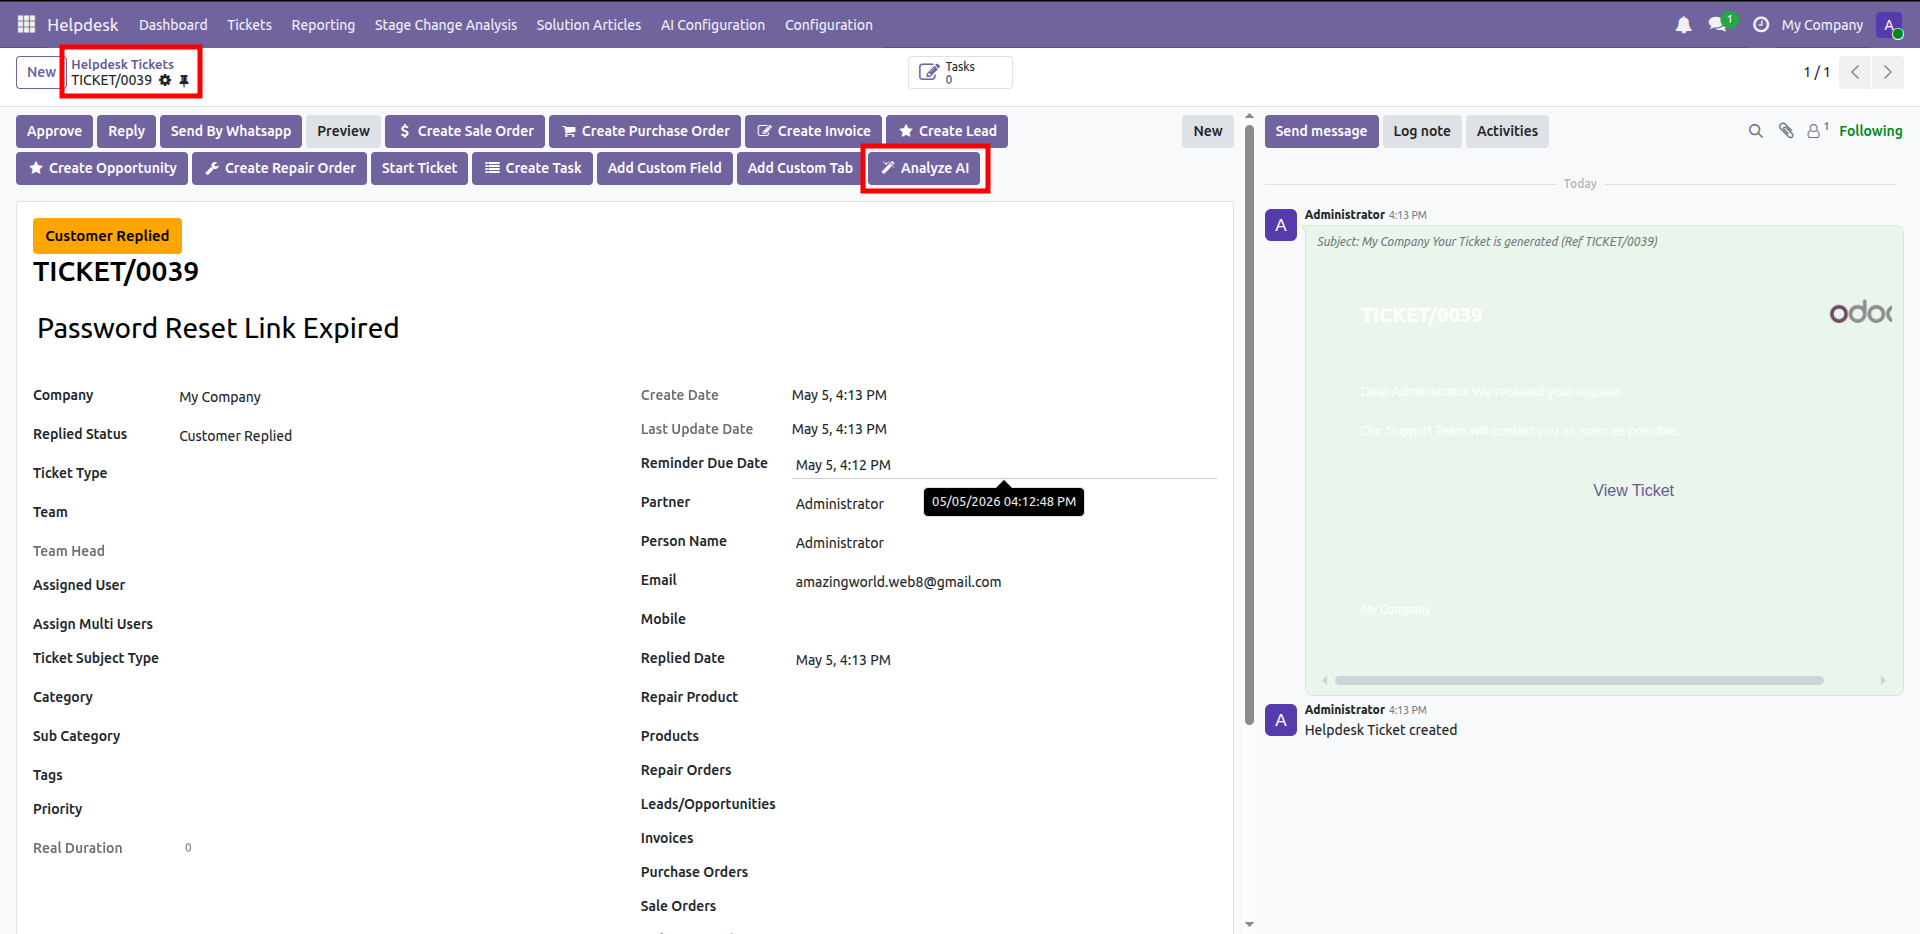The image size is (1920, 934).
Task: Click Create Sale Order button
Action: pos(465,131)
